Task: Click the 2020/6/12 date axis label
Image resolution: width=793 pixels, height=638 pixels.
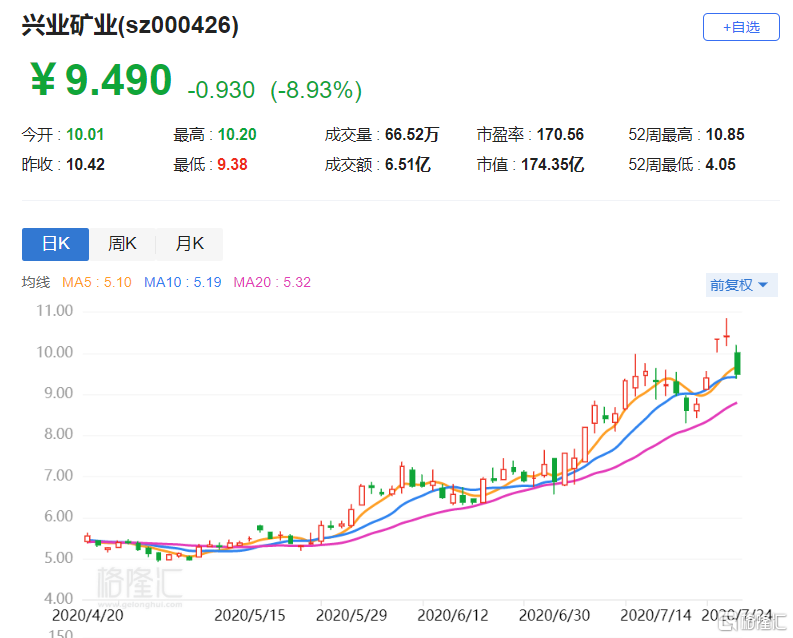Action: 453,616
